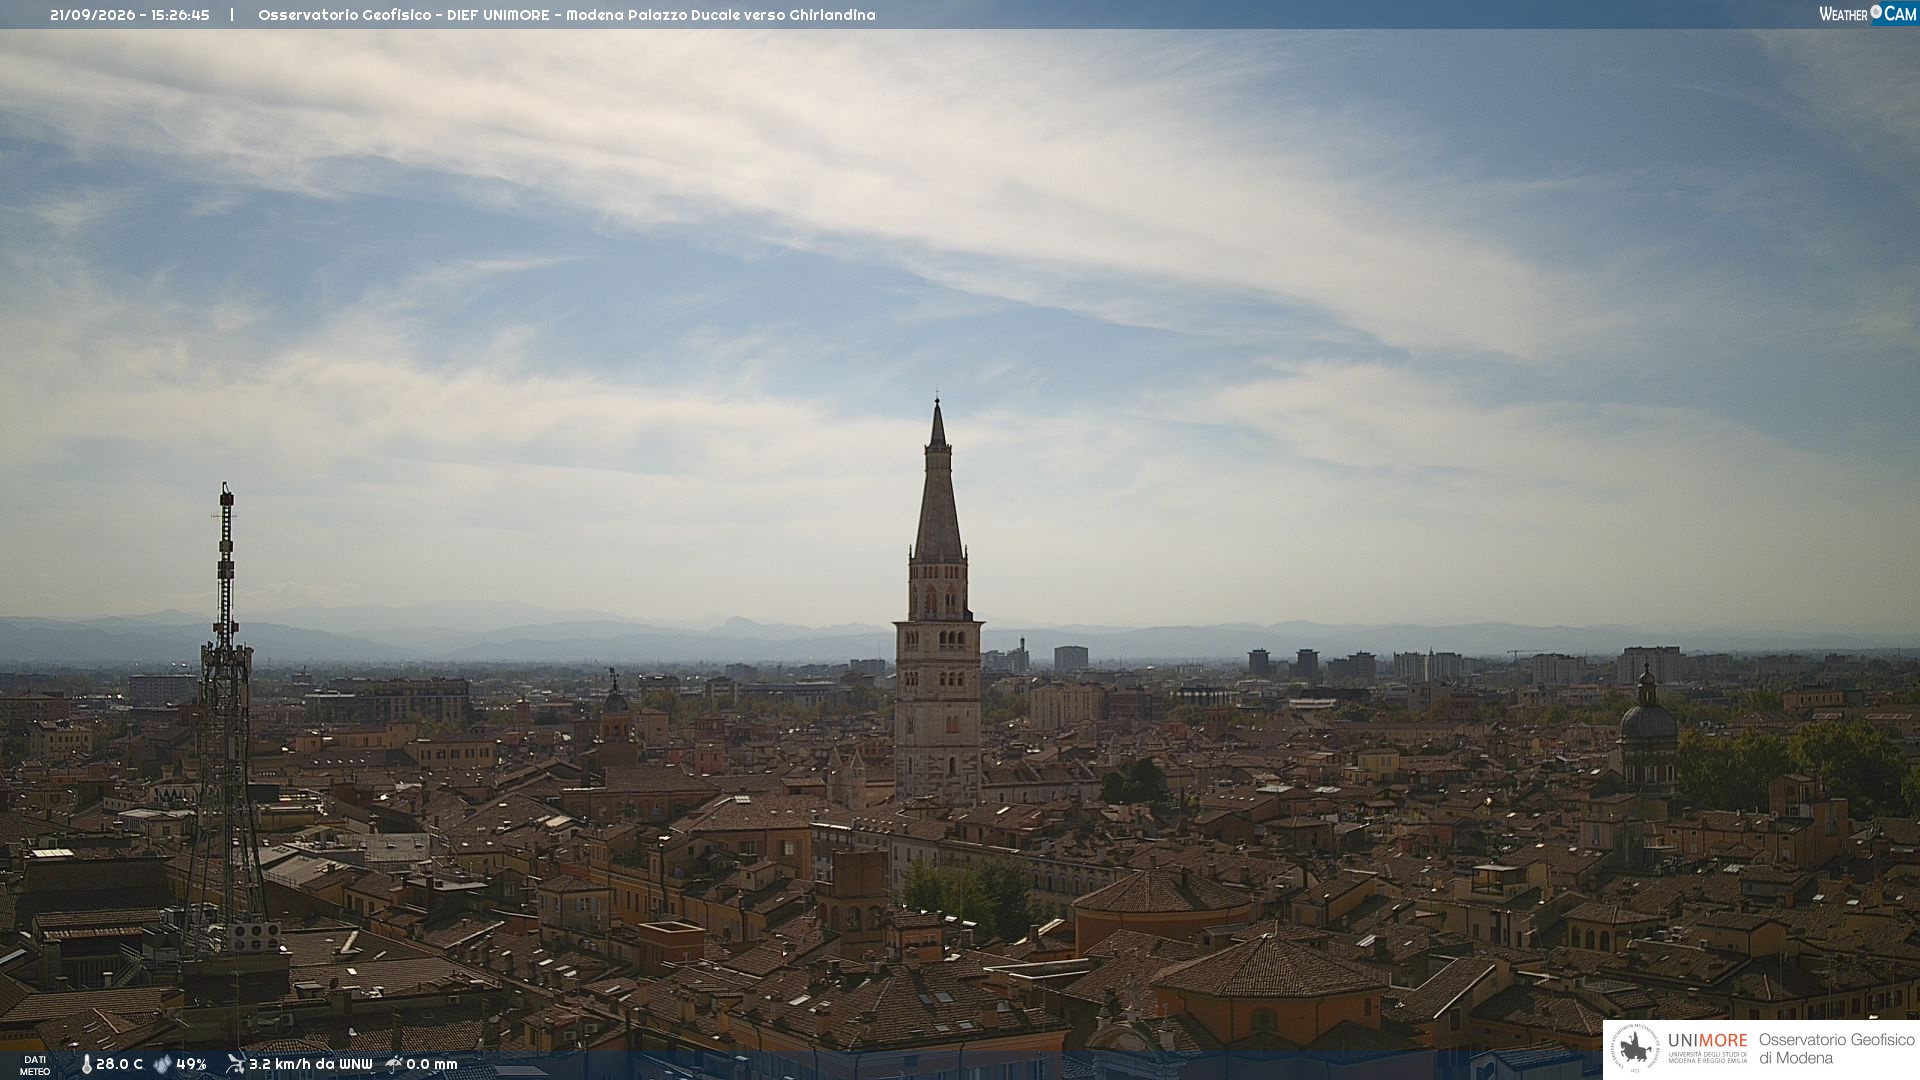
Task: Click the UNIMORE wordmark text
Action: click(x=1708, y=1040)
